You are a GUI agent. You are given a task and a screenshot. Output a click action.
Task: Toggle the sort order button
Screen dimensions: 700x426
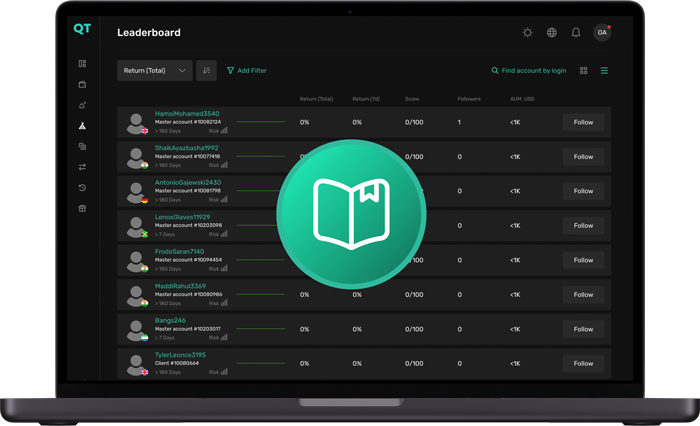206,71
